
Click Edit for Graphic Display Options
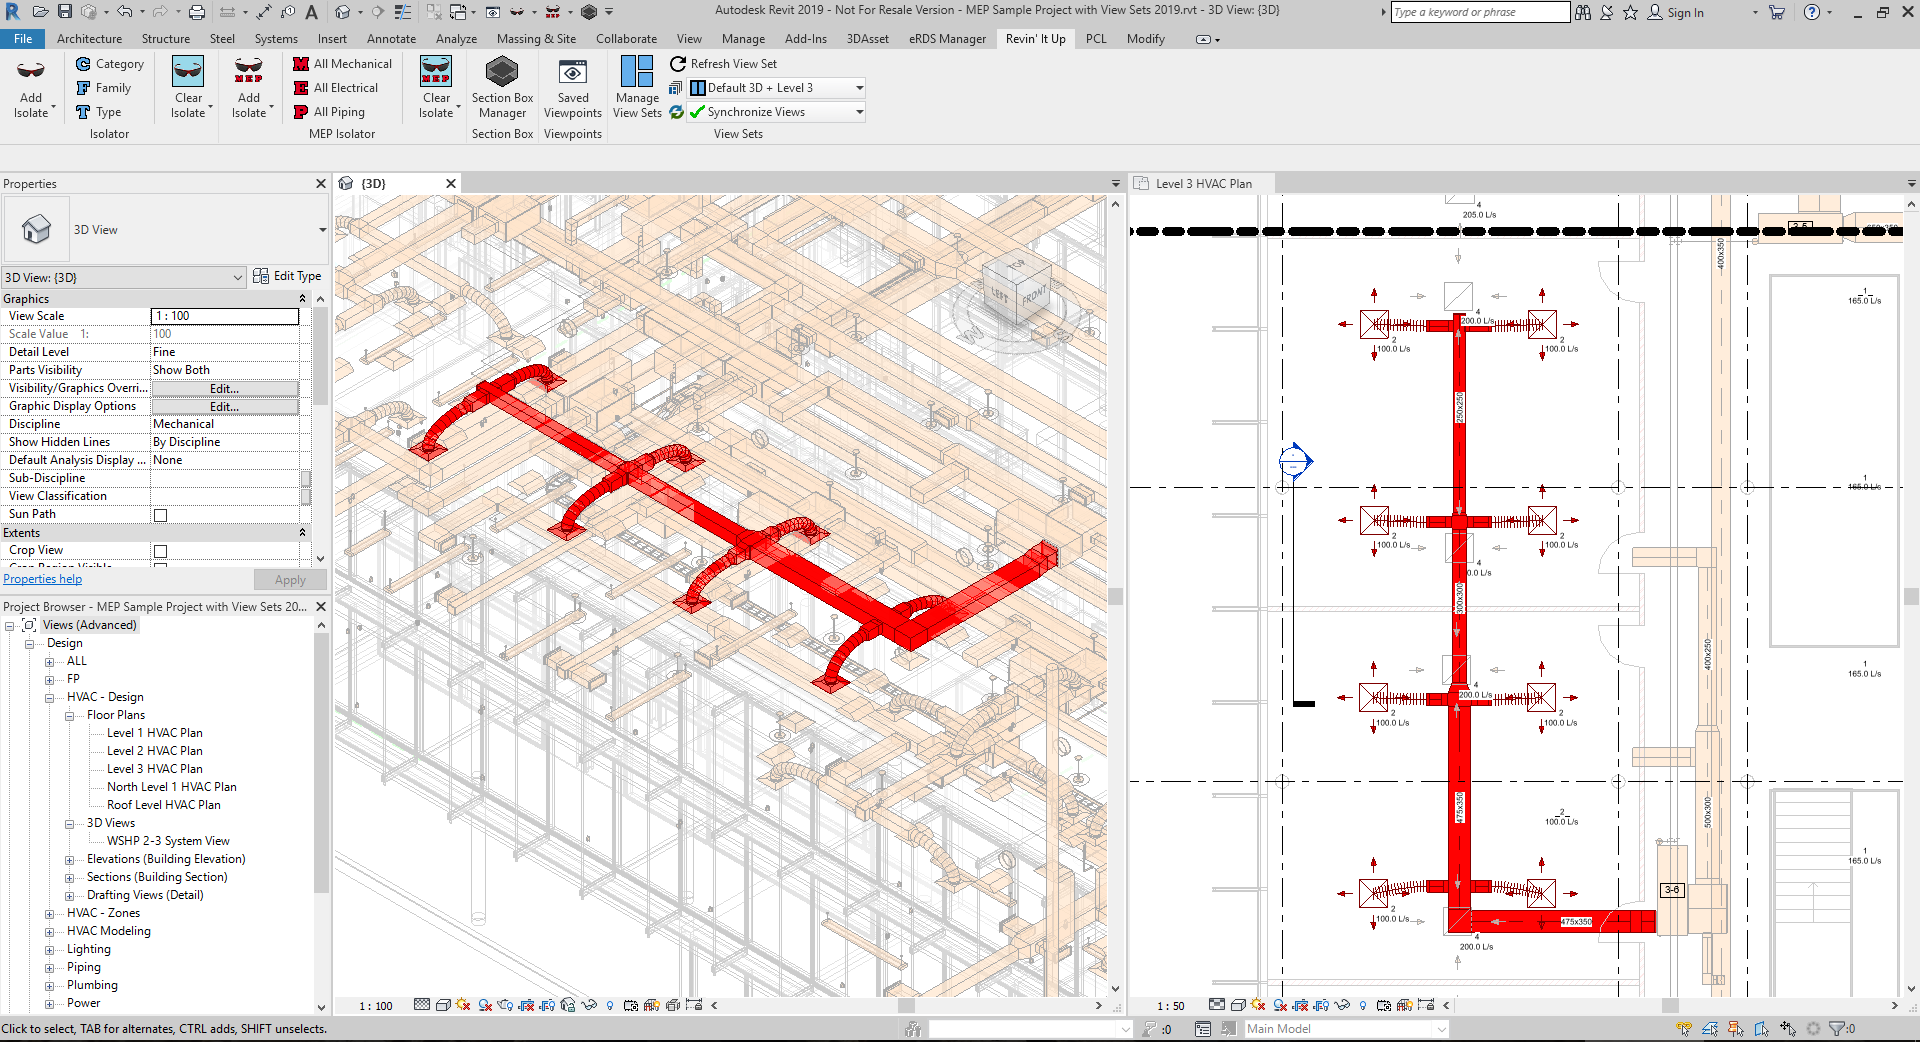click(224, 407)
